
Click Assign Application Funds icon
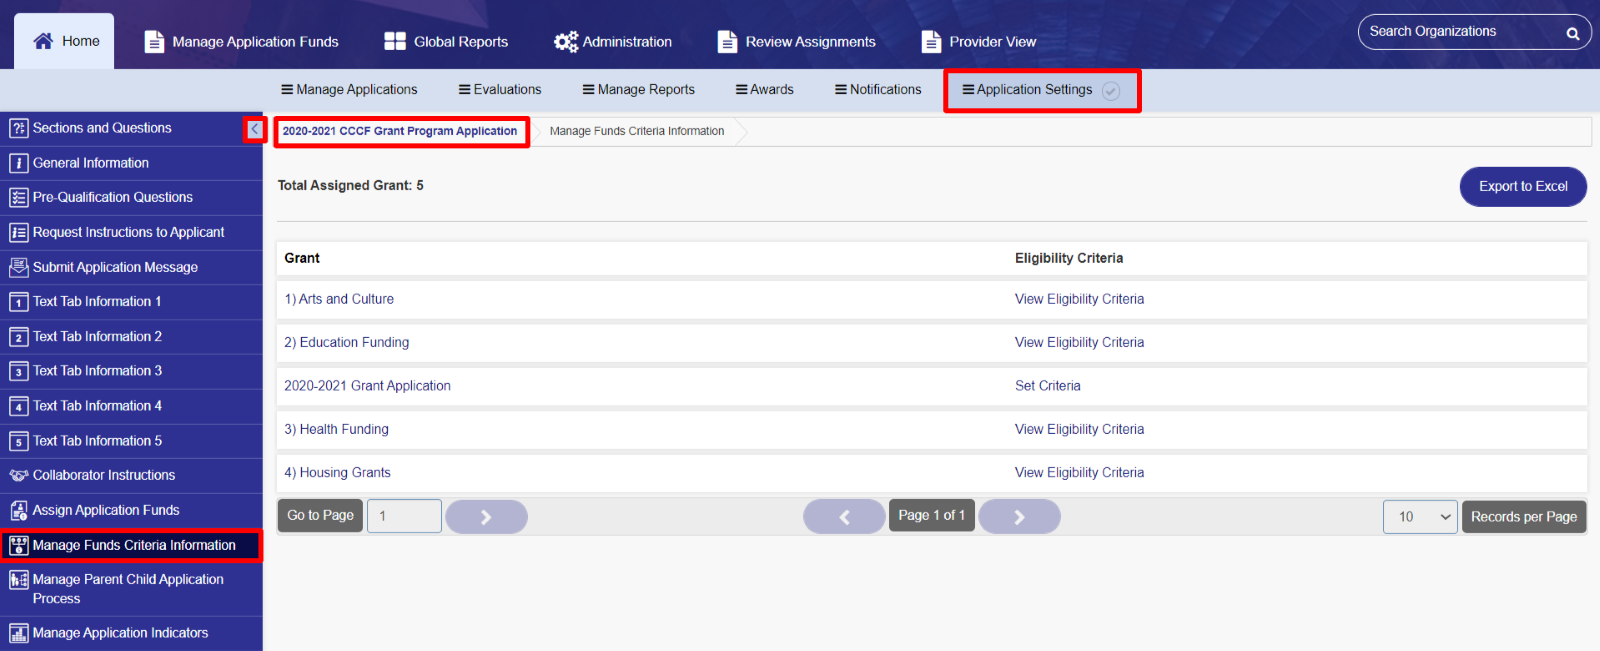point(18,510)
